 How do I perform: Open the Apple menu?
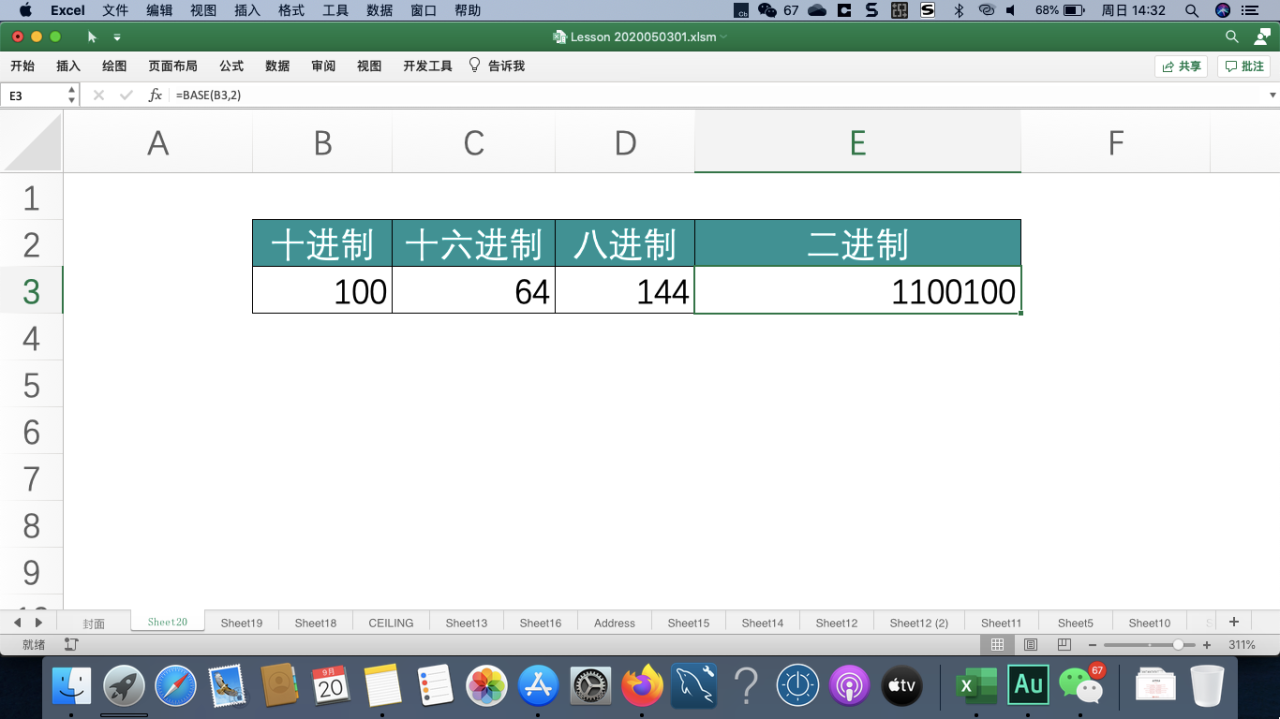click(x=26, y=11)
